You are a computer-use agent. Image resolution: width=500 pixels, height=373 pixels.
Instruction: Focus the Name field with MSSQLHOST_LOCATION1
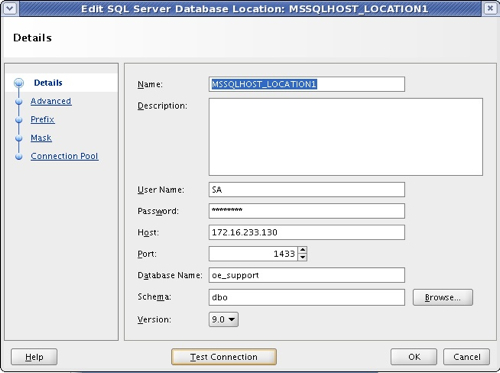307,84
